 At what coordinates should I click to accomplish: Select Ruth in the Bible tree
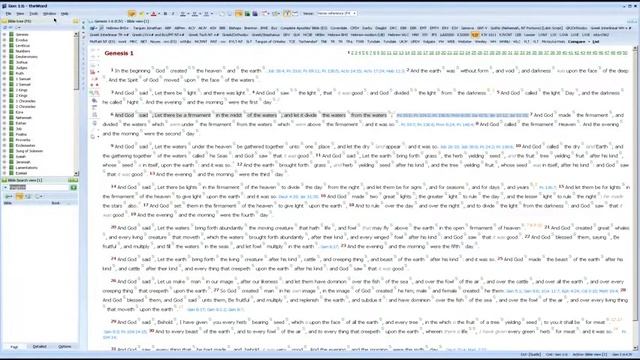click(20, 73)
